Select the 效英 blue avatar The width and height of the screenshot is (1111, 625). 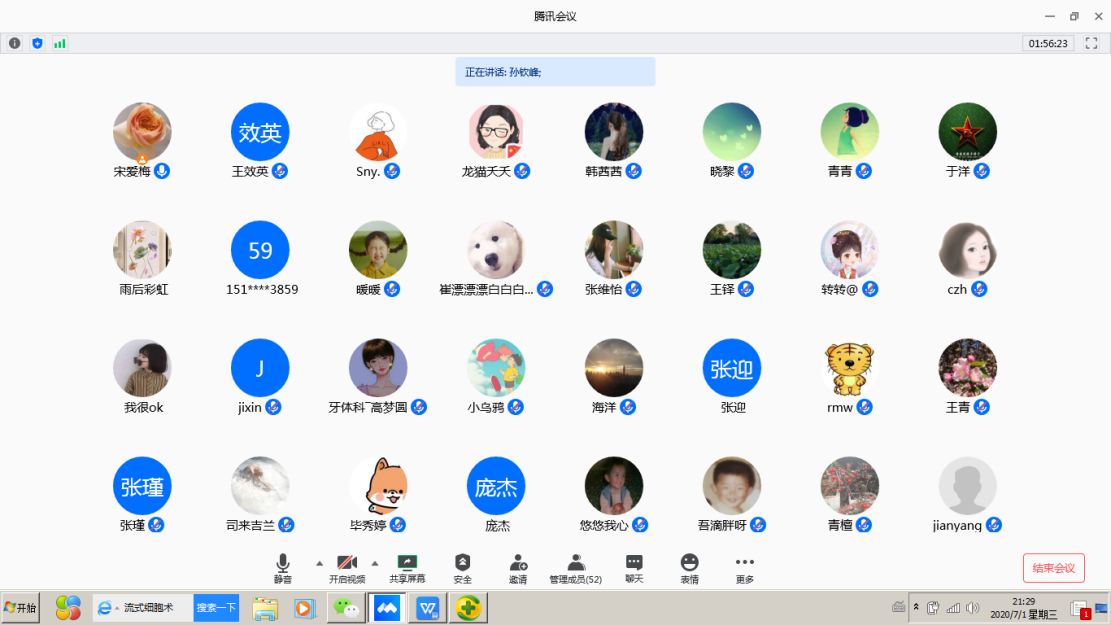[x=260, y=132]
